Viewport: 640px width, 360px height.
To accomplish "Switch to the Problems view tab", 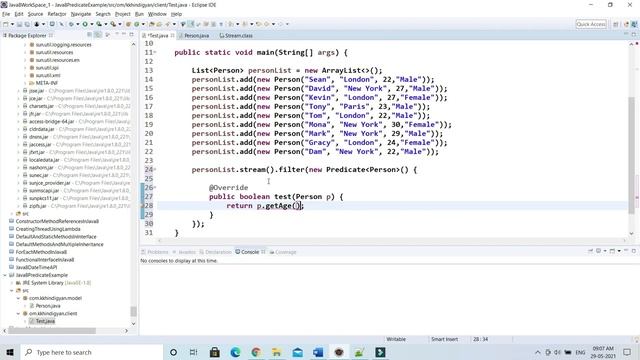I will [x=155, y=252].
